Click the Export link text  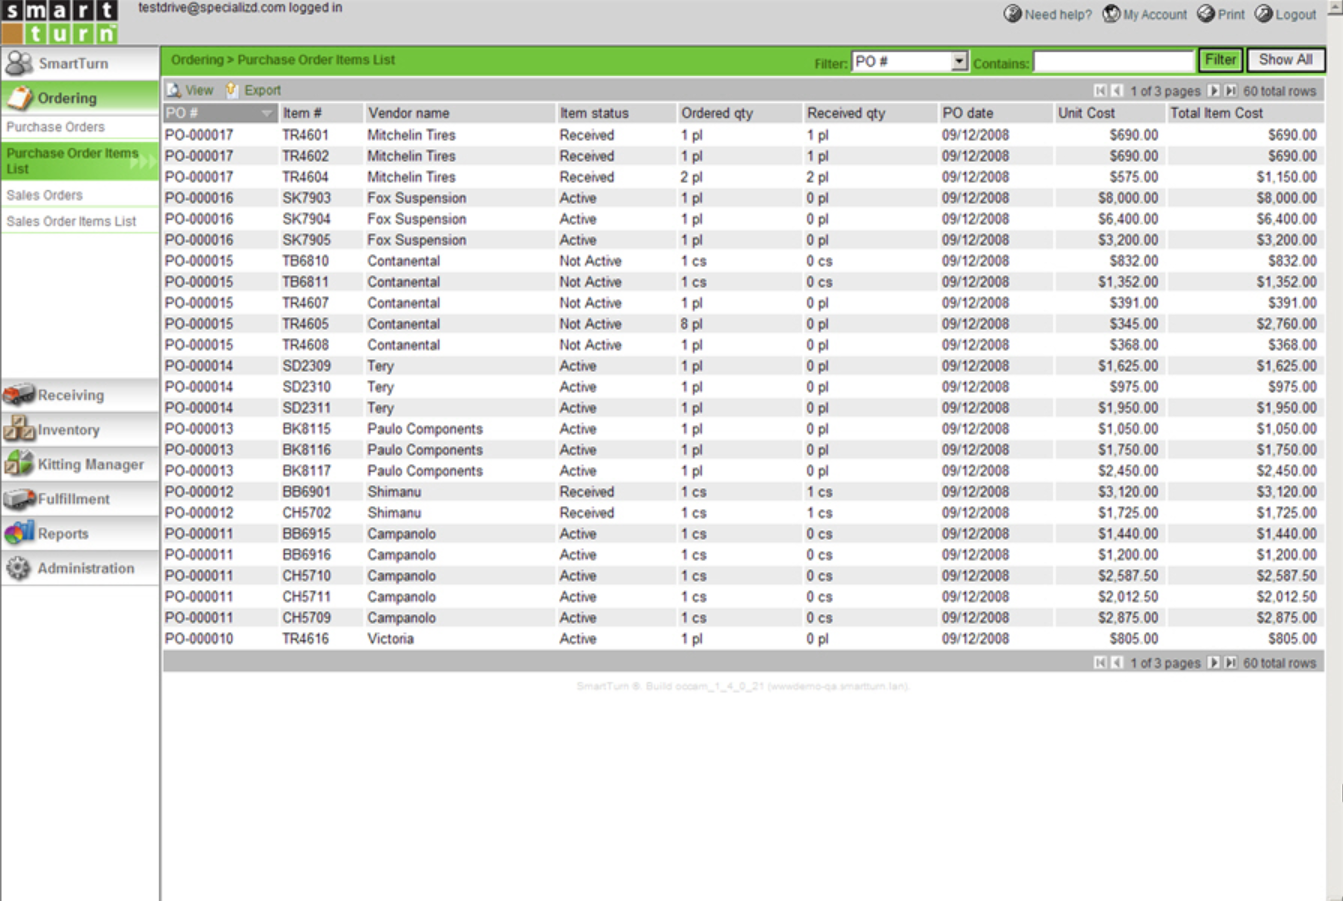(263, 90)
